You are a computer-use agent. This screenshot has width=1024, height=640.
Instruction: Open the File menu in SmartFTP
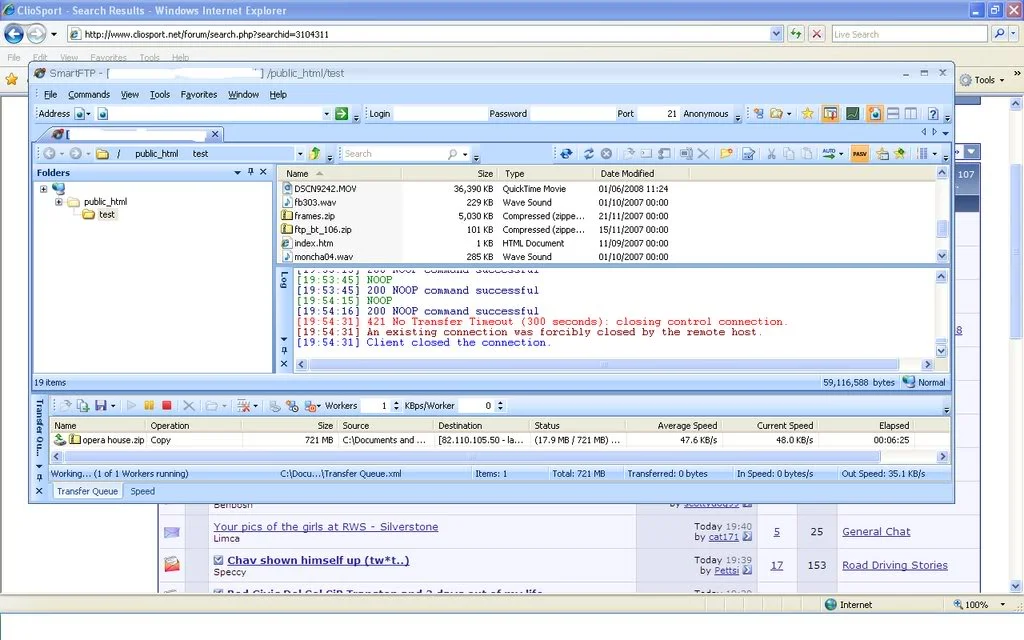pos(50,95)
